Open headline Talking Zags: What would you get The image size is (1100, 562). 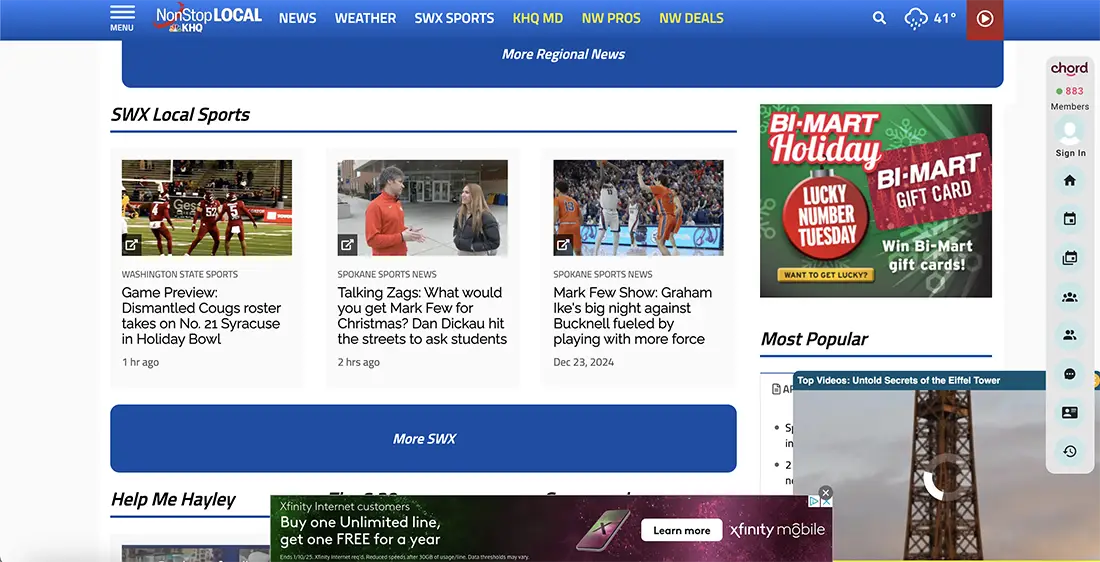(422, 316)
